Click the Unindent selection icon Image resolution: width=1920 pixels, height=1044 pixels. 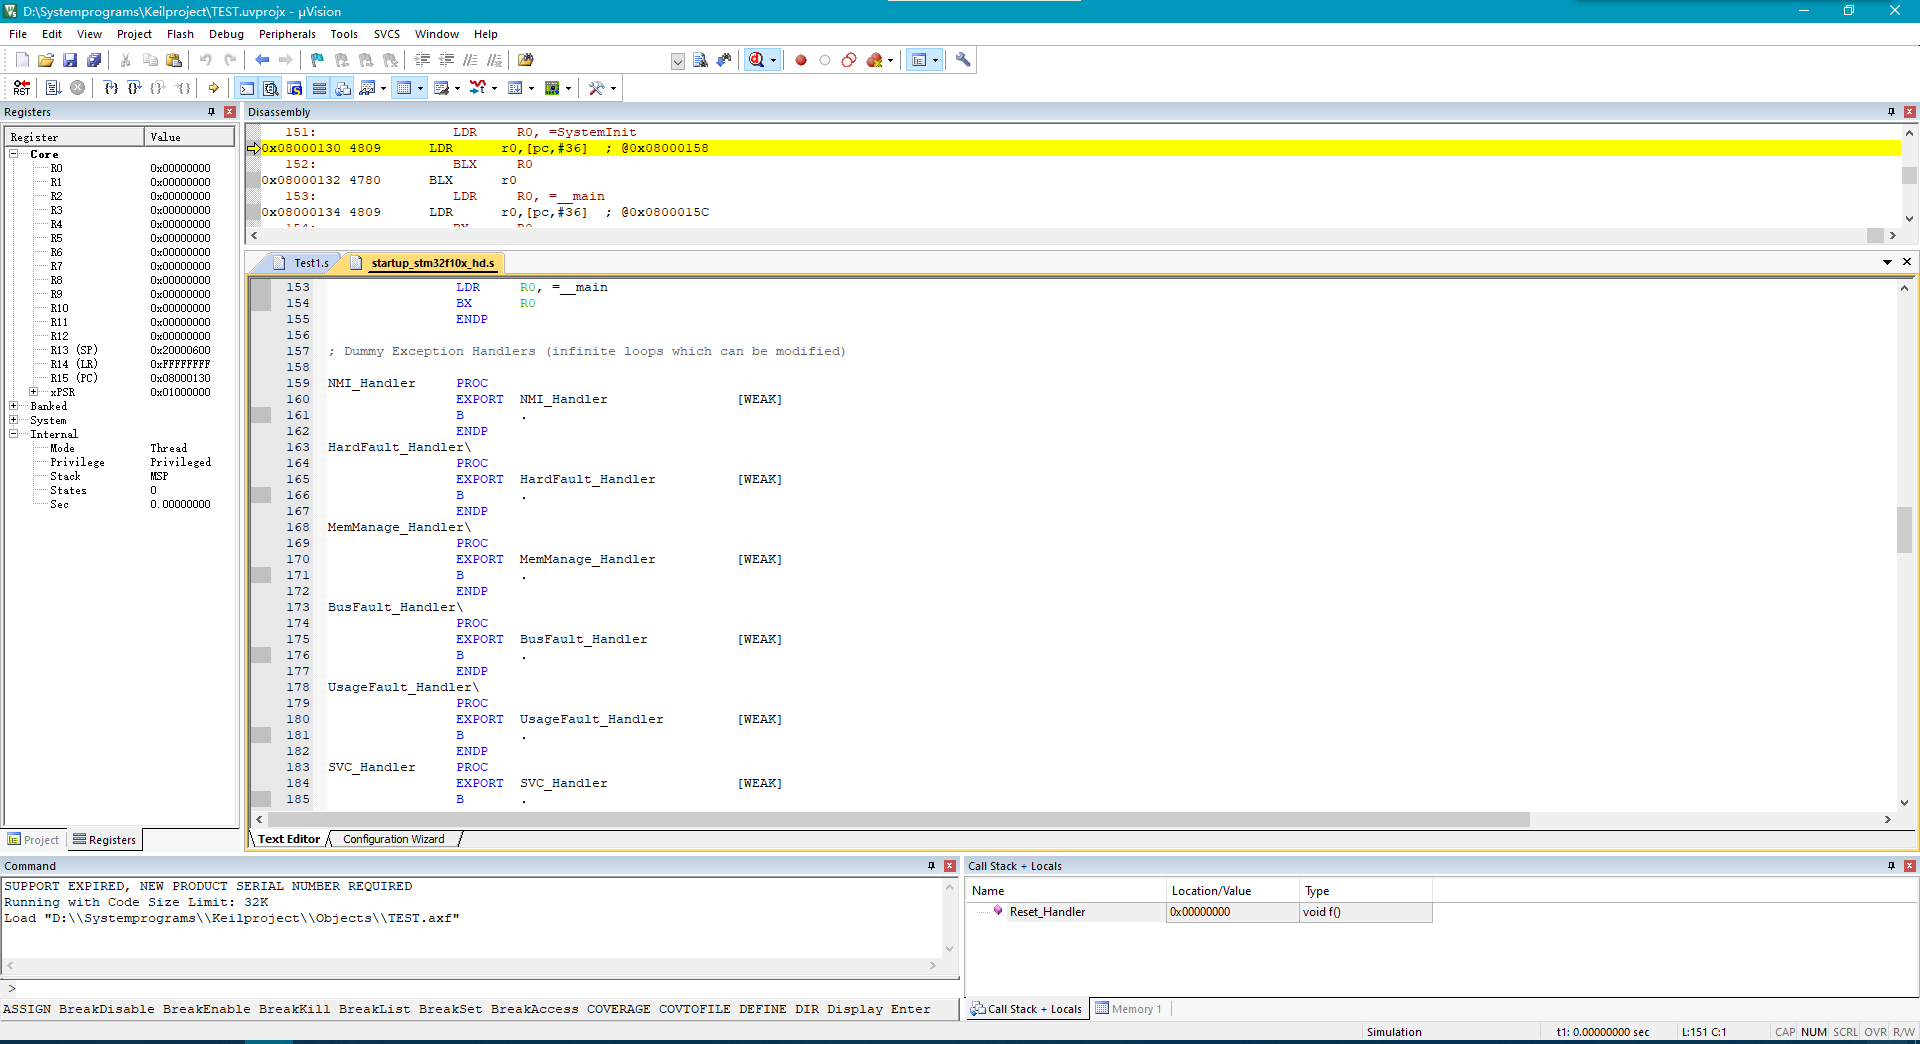[x=446, y=60]
